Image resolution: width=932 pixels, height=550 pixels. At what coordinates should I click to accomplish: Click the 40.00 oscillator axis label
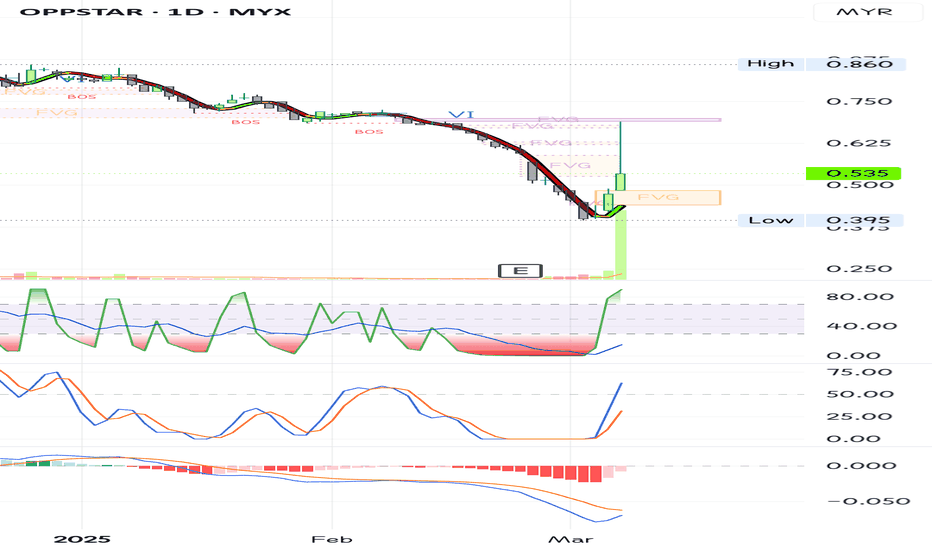coord(862,326)
